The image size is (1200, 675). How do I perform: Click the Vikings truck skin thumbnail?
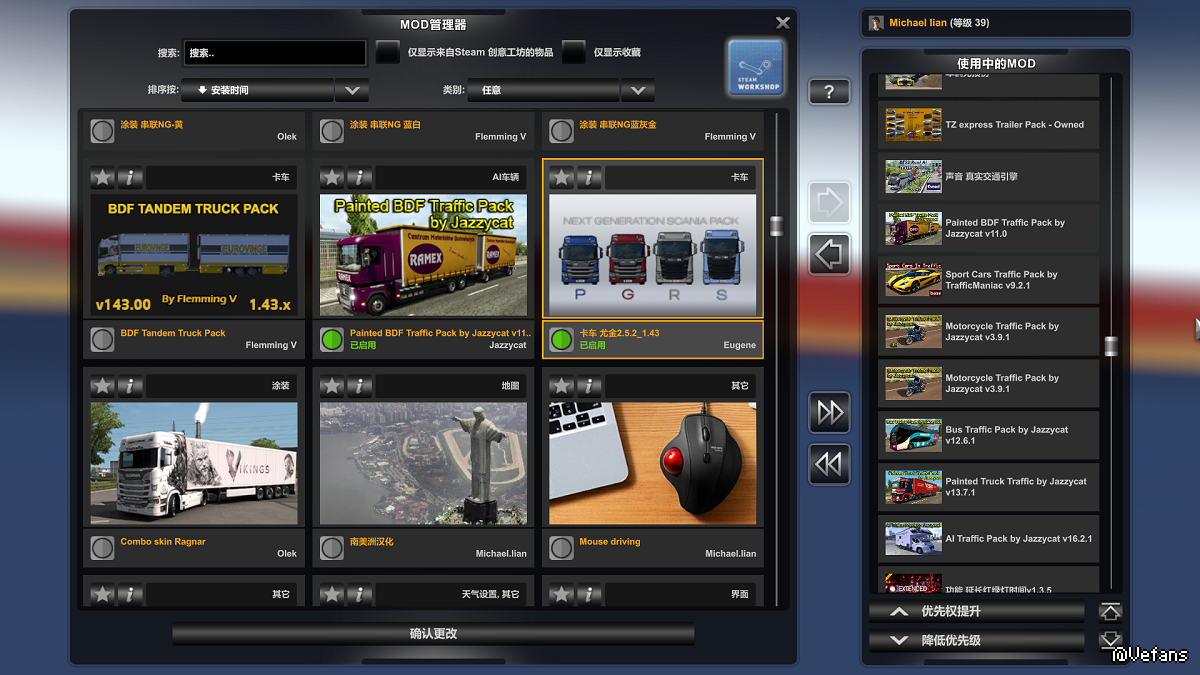194,464
